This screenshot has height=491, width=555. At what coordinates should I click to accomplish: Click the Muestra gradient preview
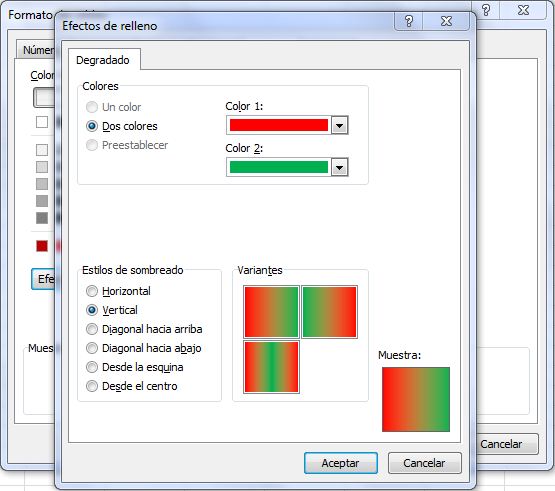pos(416,399)
